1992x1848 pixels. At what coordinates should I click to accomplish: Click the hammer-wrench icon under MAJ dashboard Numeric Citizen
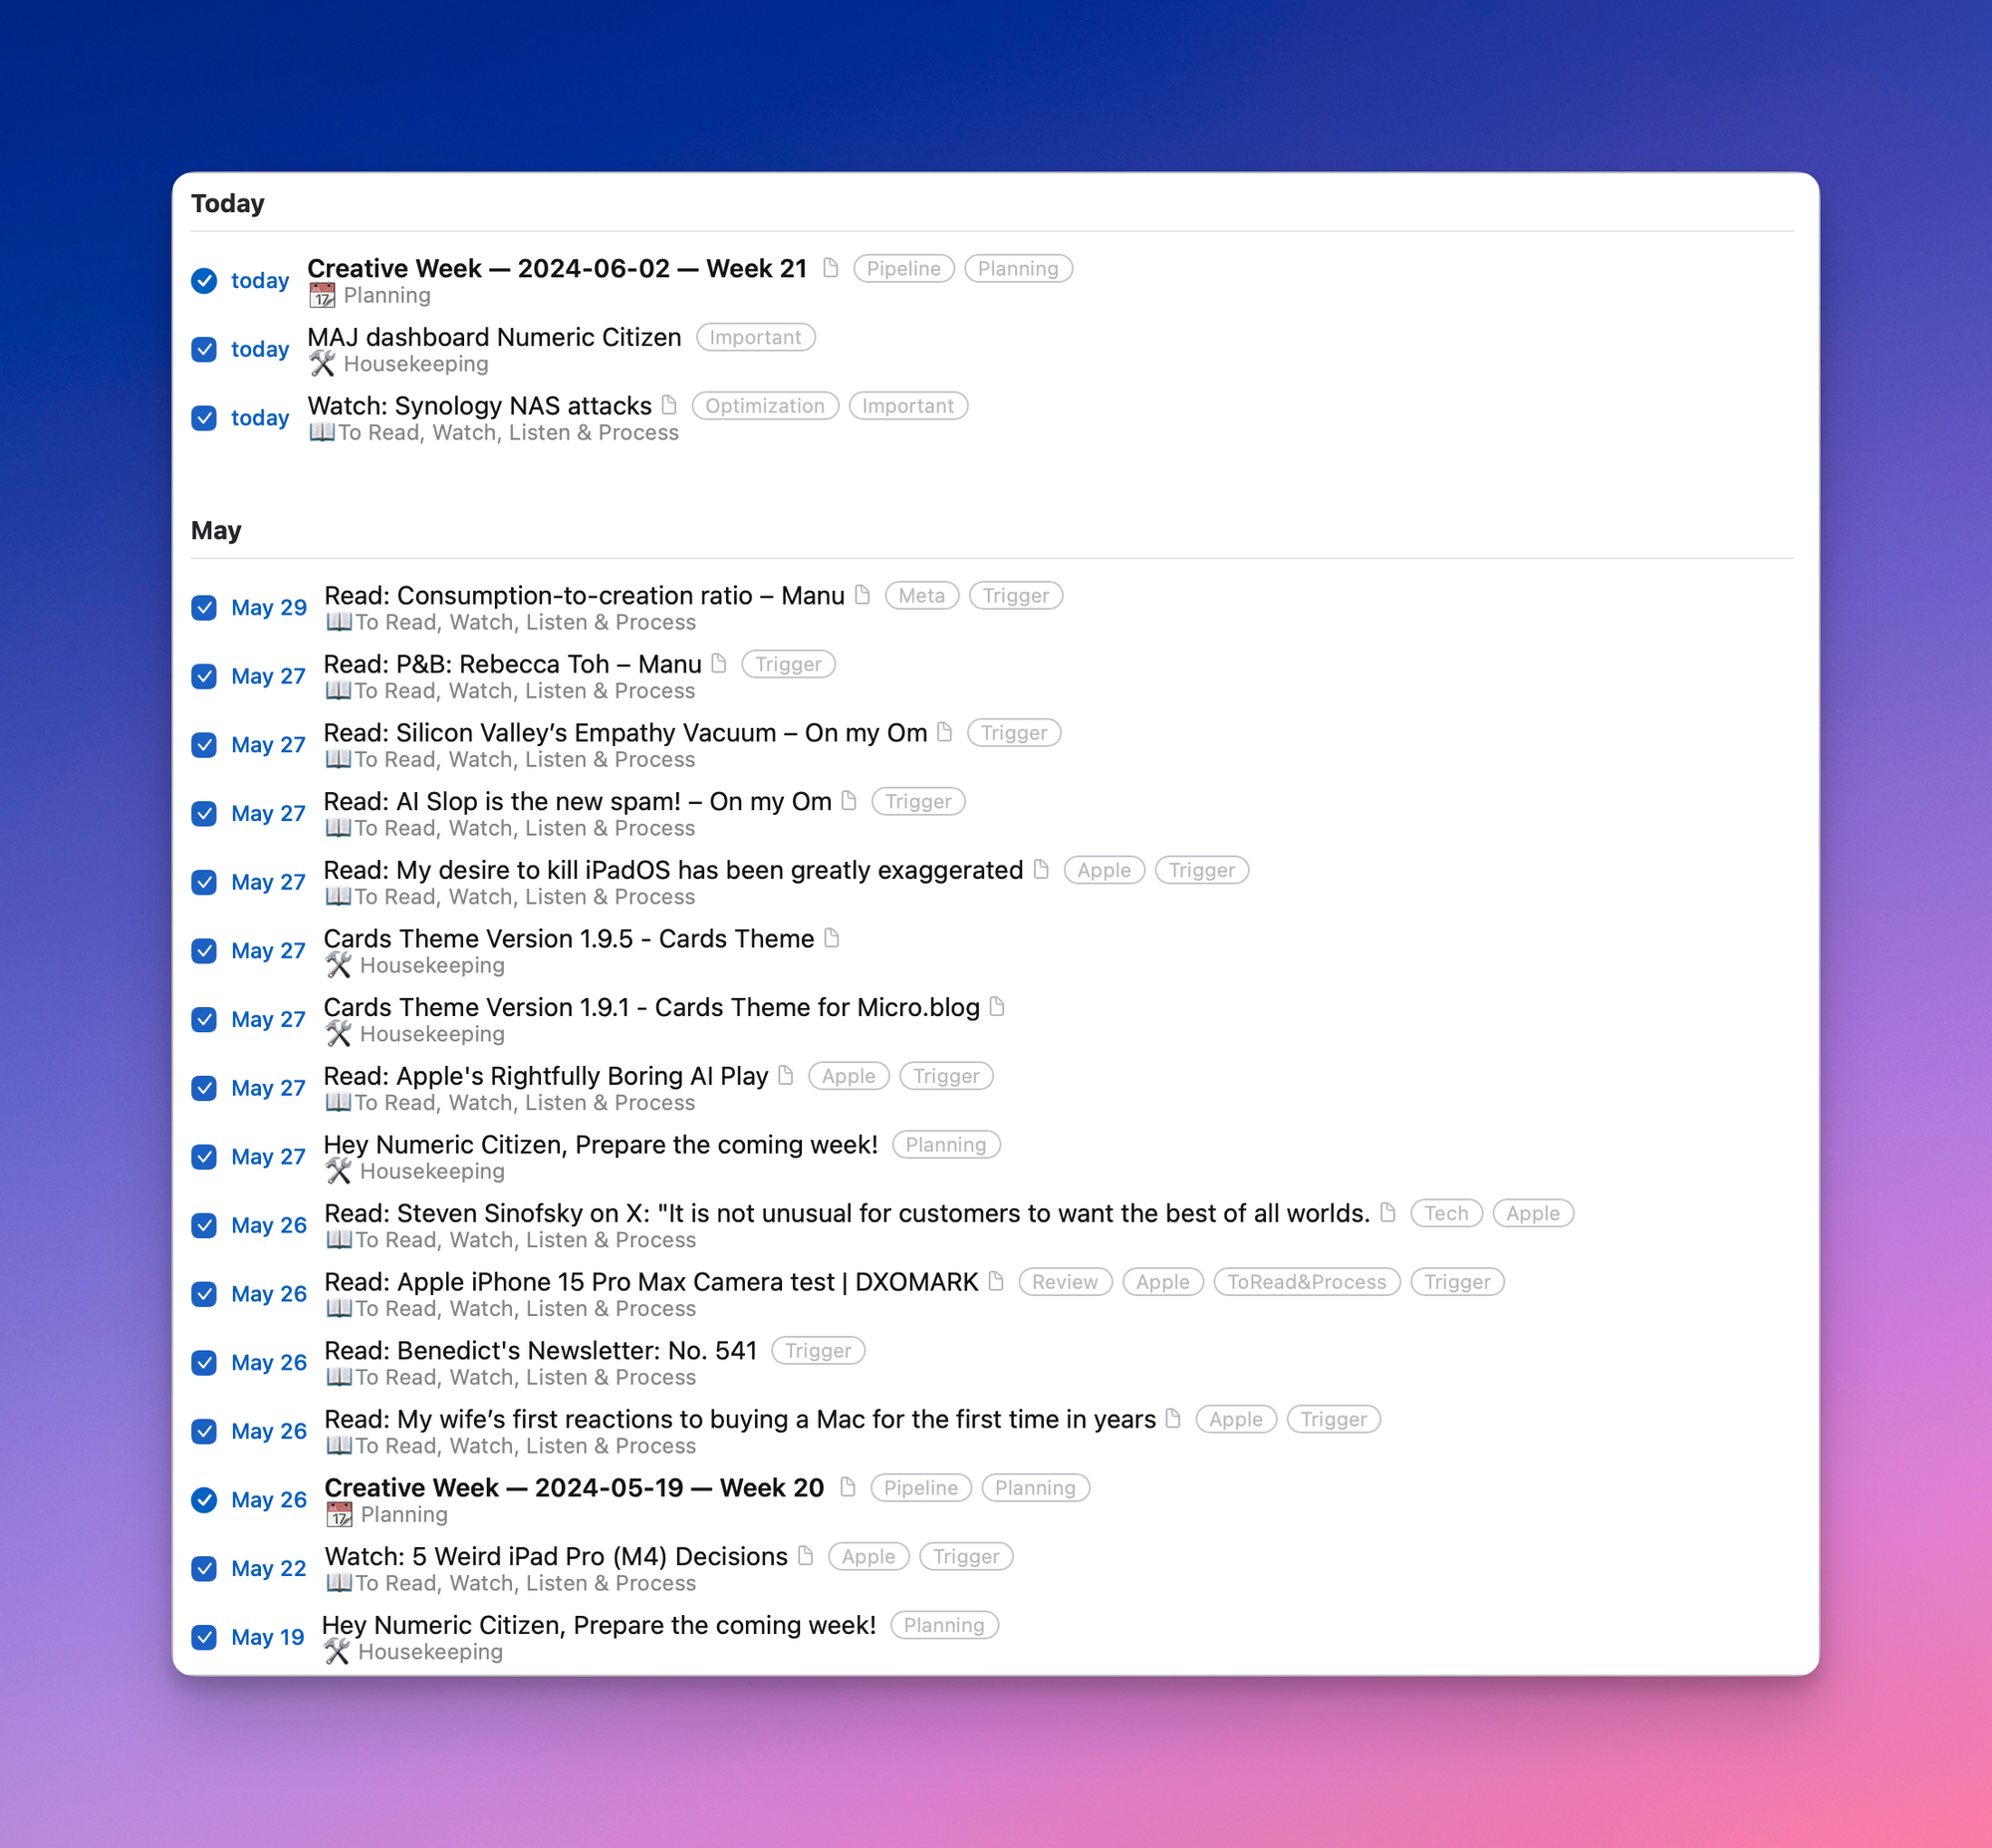[x=322, y=364]
